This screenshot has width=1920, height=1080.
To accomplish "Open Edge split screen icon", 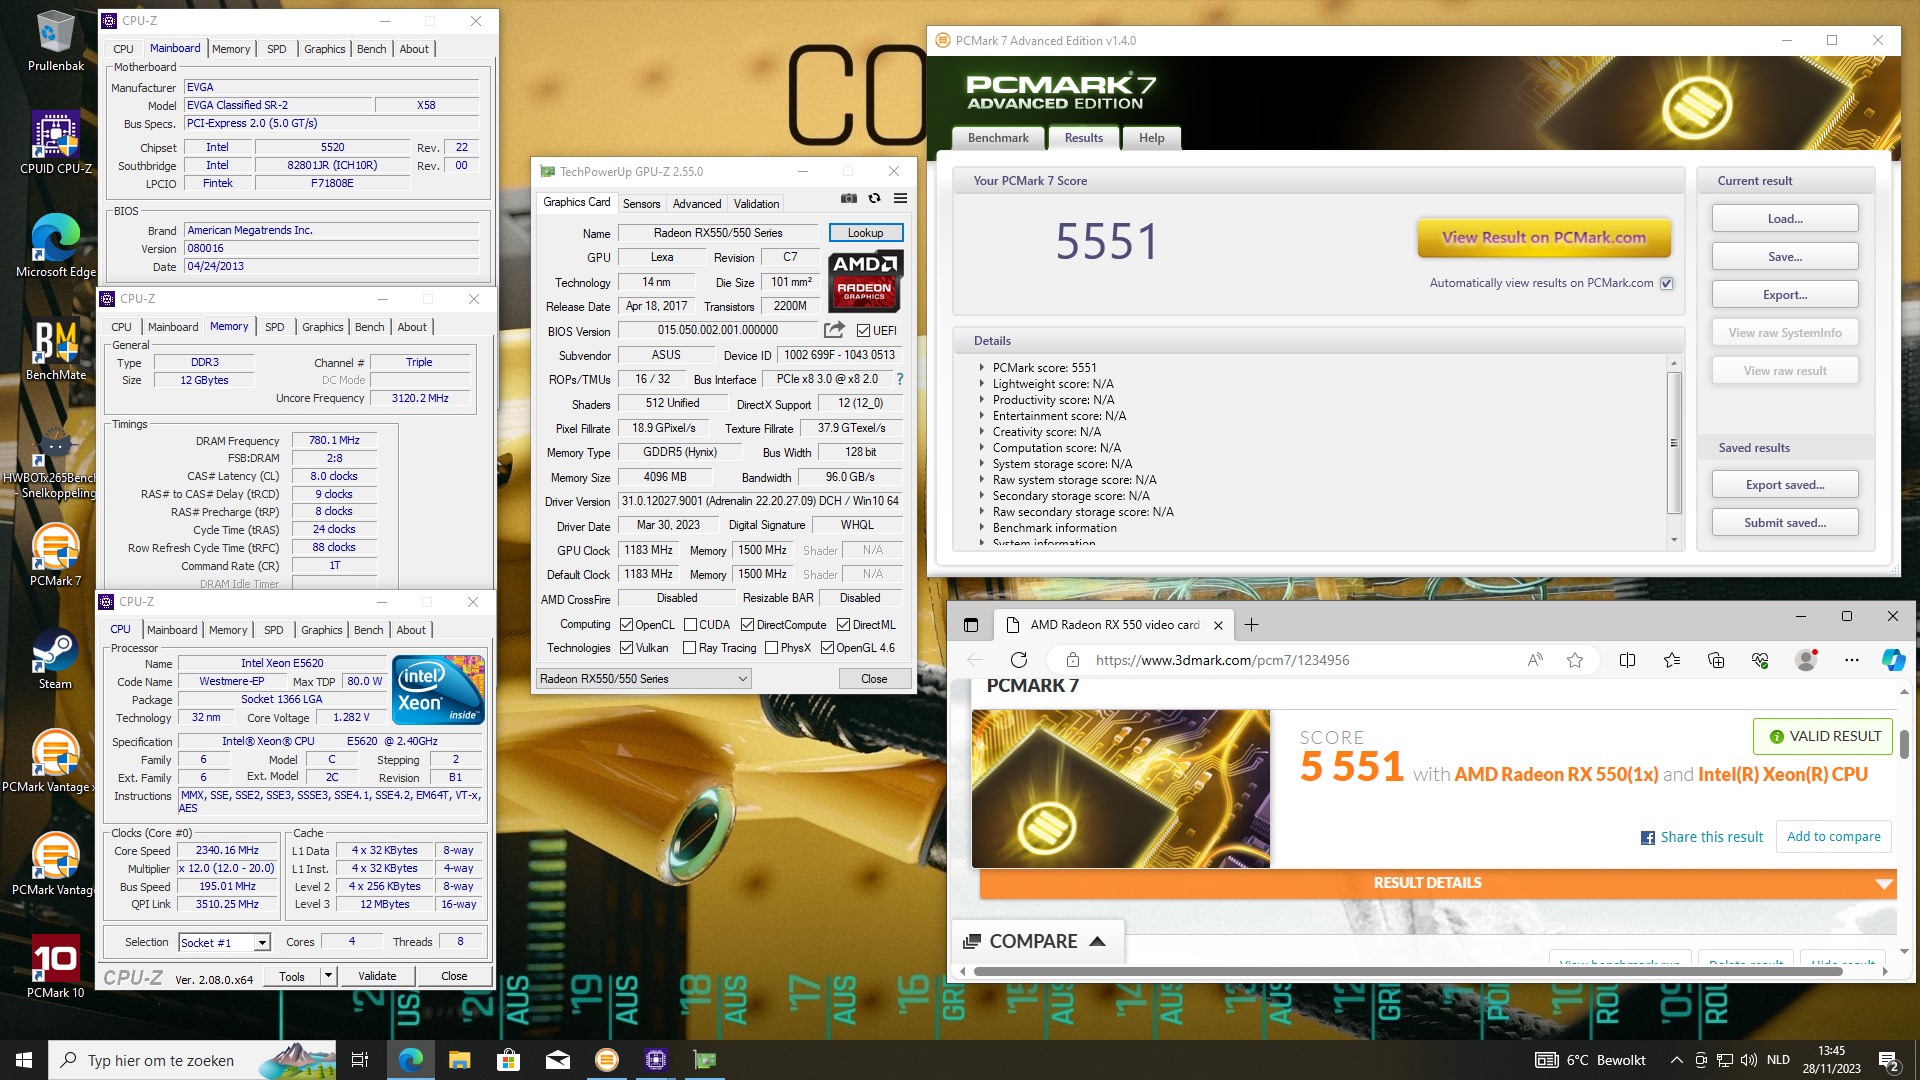I will click(x=1627, y=660).
